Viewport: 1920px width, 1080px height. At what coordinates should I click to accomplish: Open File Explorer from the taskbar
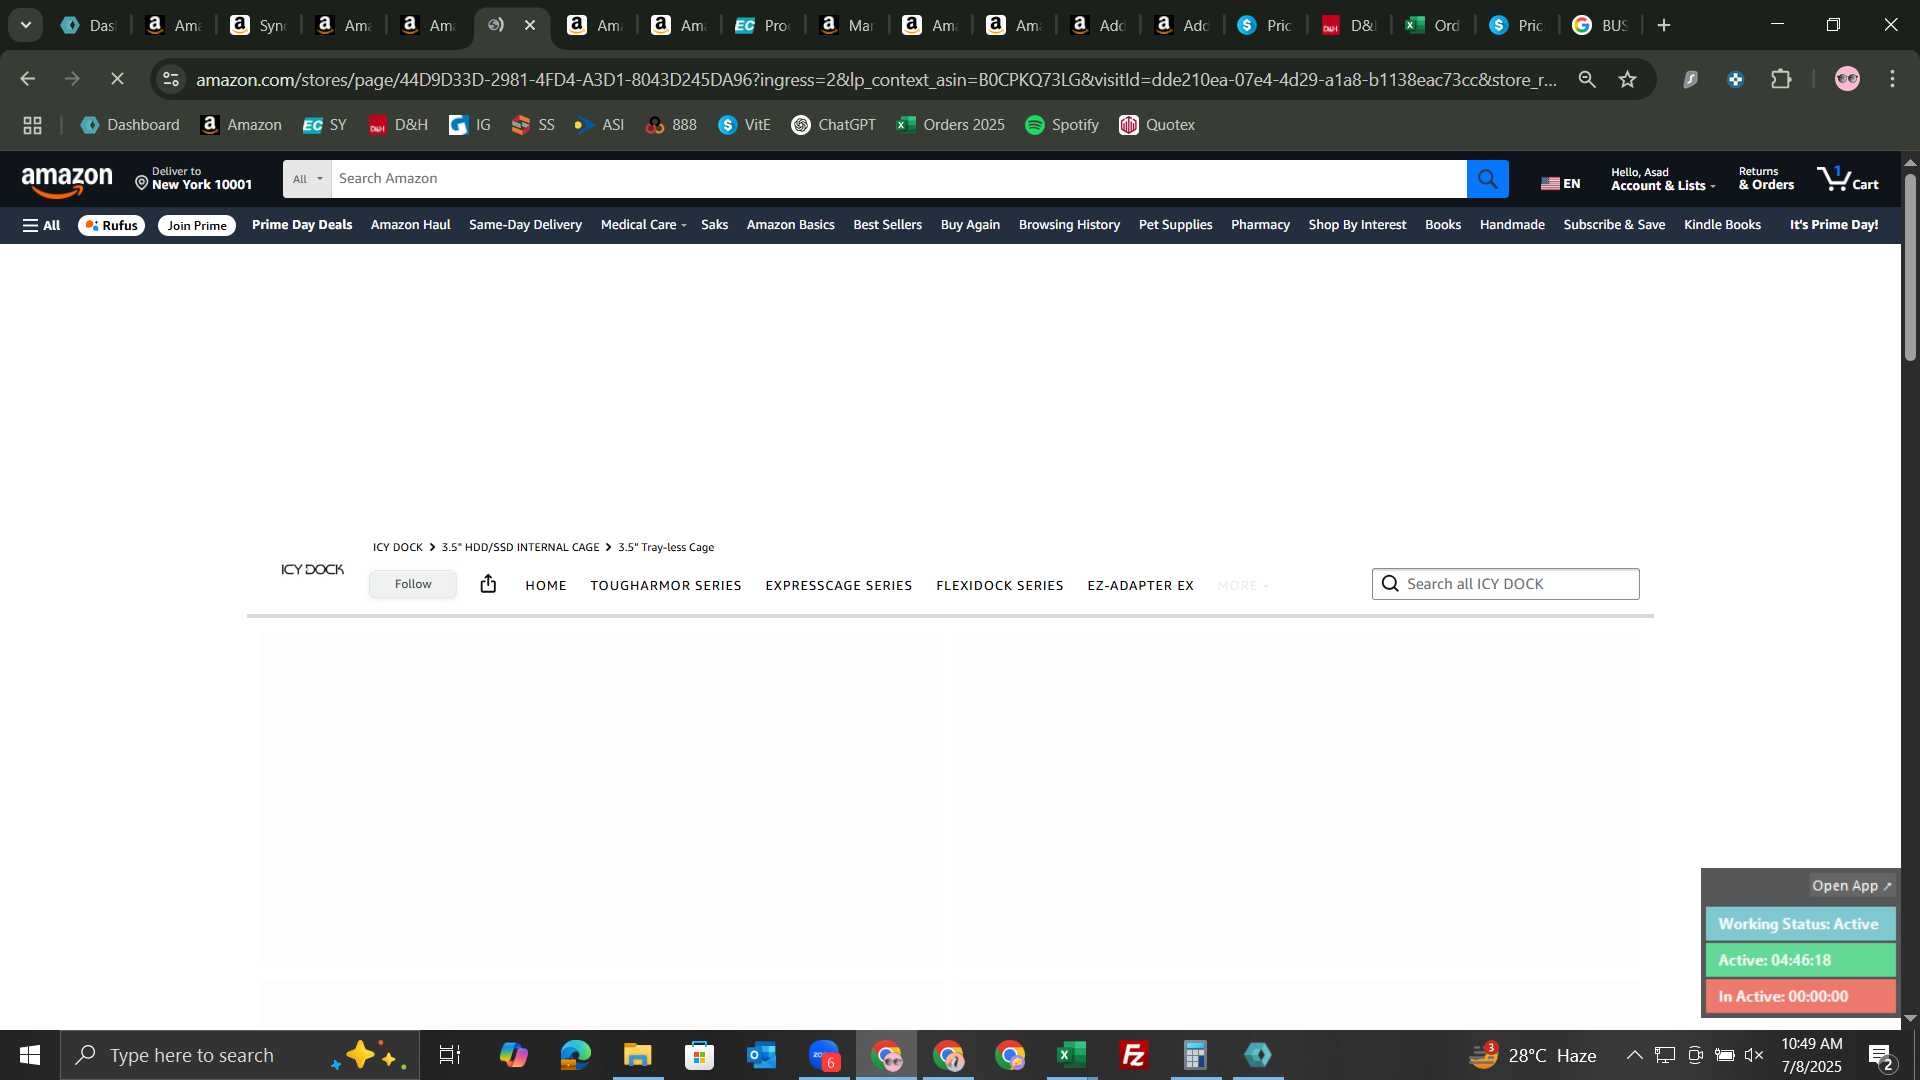[x=637, y=1055]
